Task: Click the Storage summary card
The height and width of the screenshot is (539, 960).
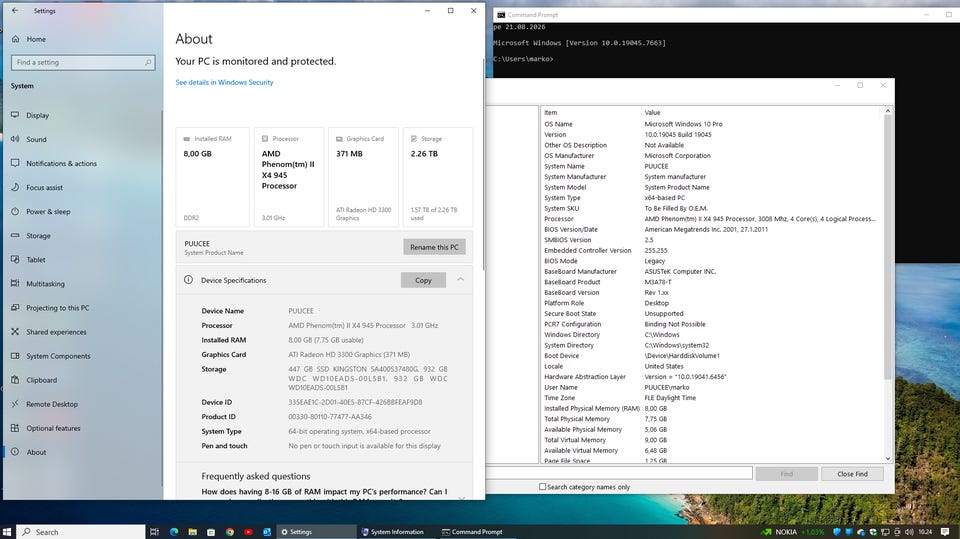Action: (x=438, y=177)
